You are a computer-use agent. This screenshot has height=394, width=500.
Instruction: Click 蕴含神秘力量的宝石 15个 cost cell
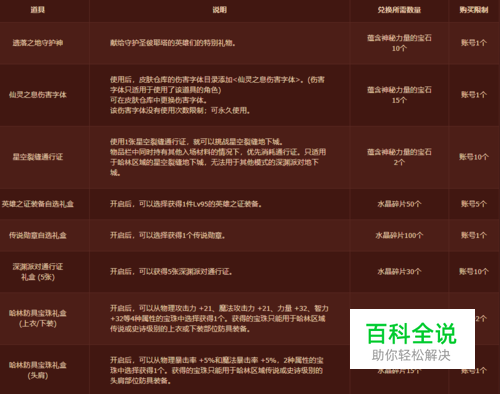399,95
